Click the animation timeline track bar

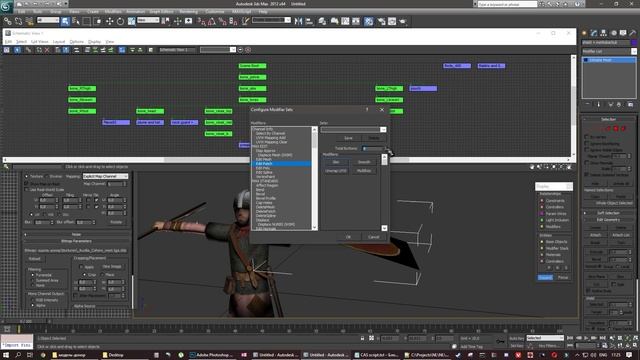coord(290,329)
